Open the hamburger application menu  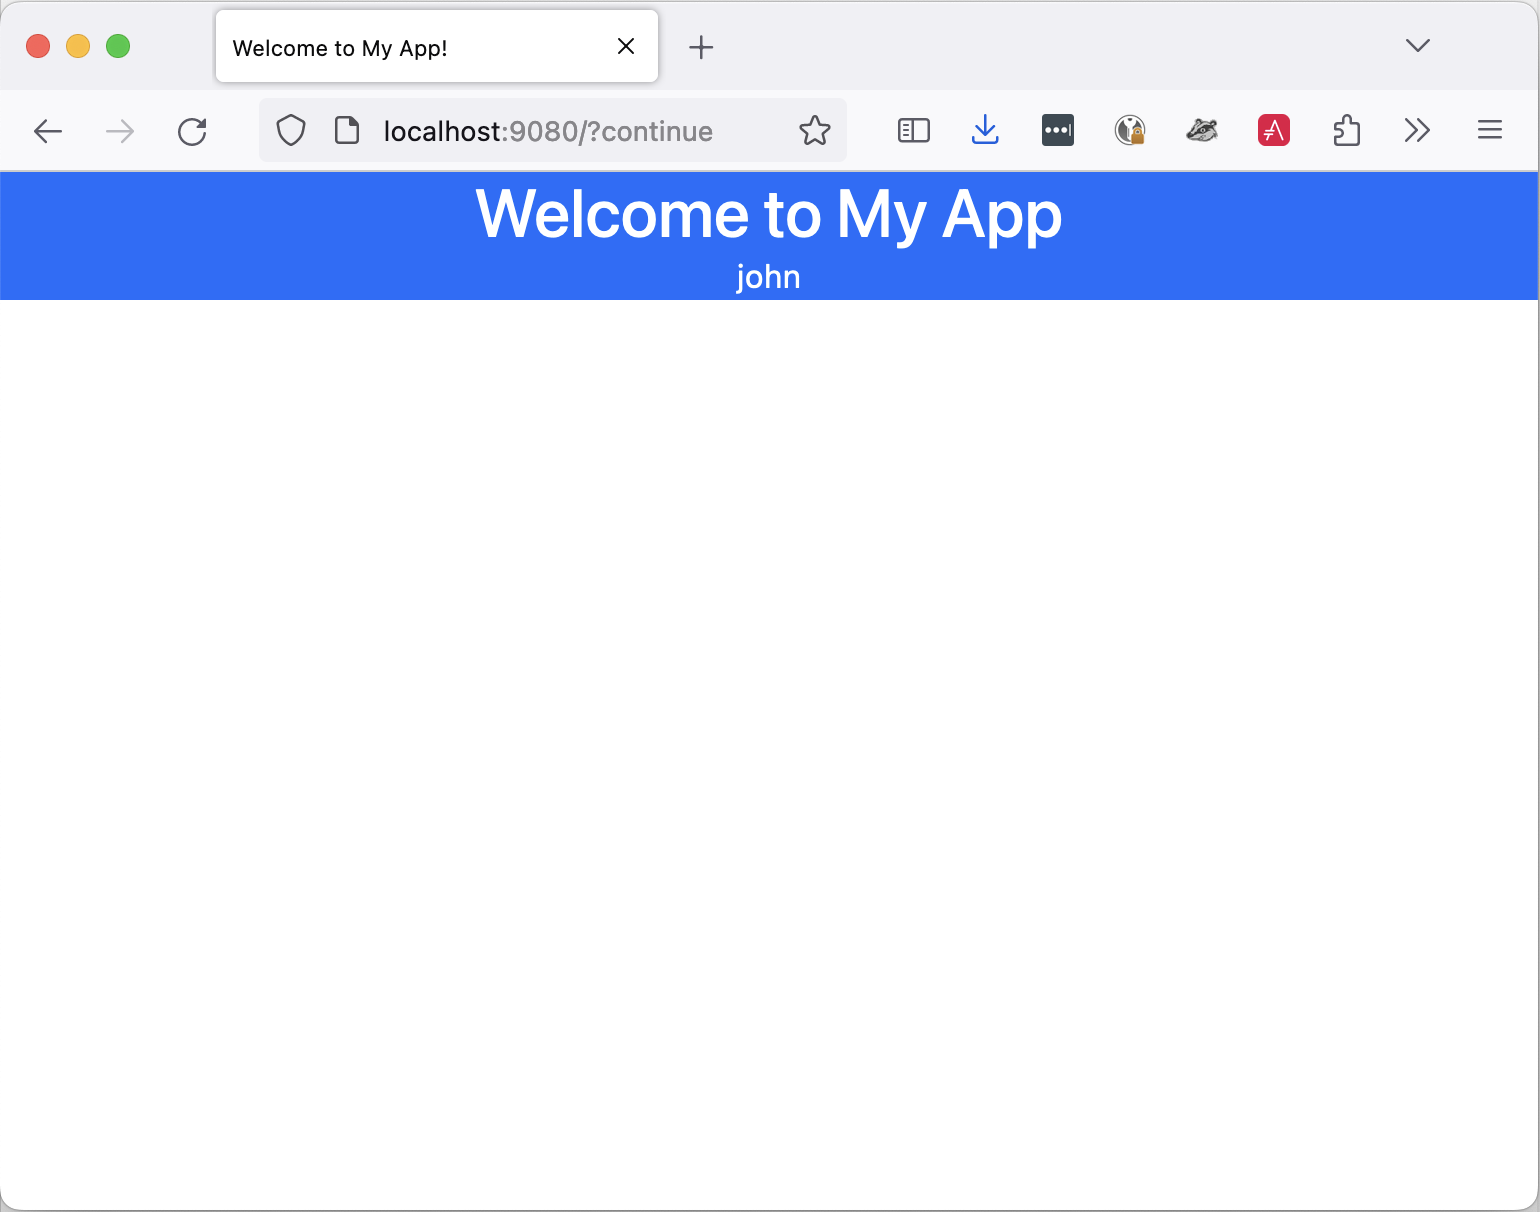pos(1489,130)
